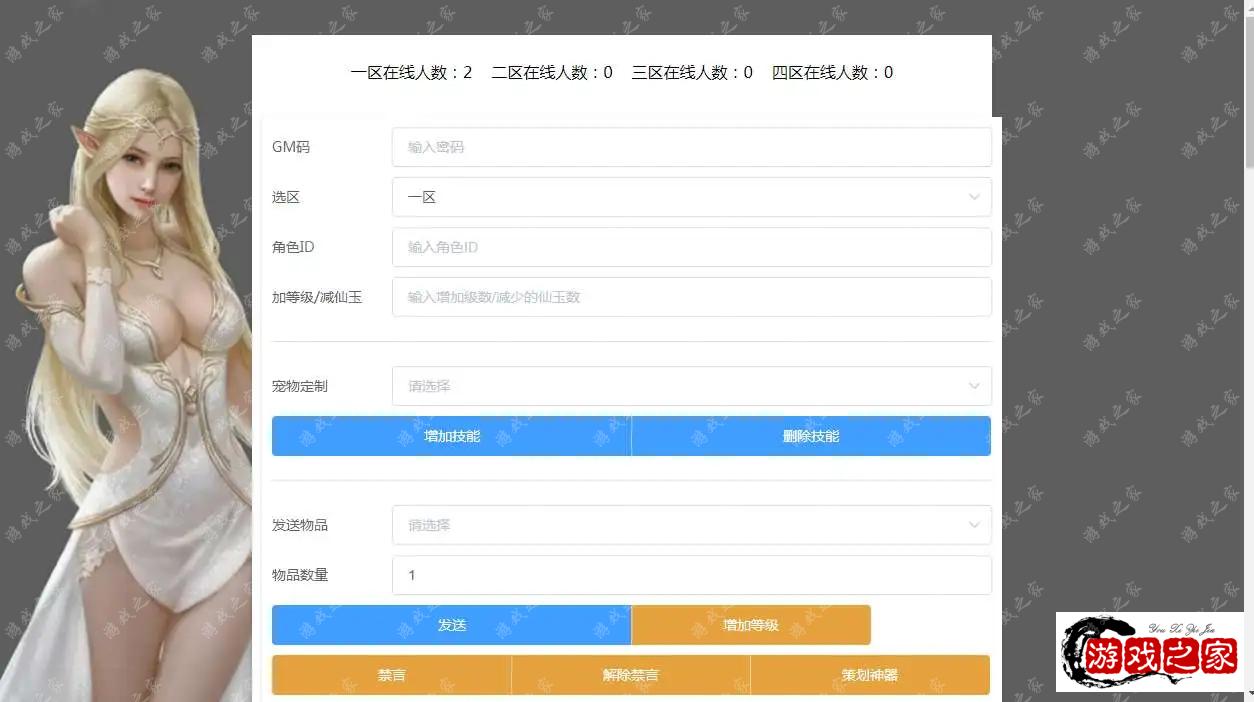
Task: Click the 解除禁言 unmute button
Action: coord(630,675)
